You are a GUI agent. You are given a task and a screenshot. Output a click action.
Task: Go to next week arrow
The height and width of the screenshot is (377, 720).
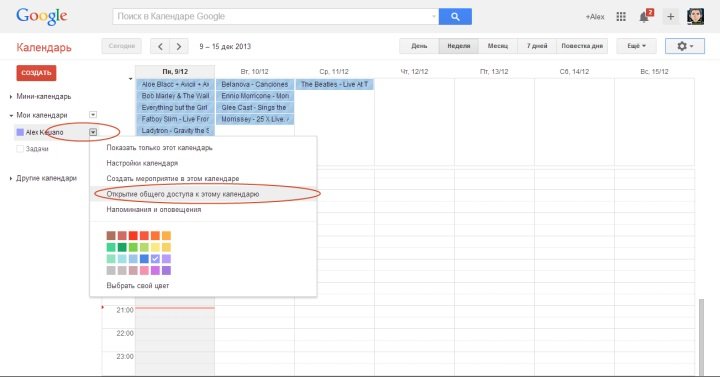(x=179, y=46)
